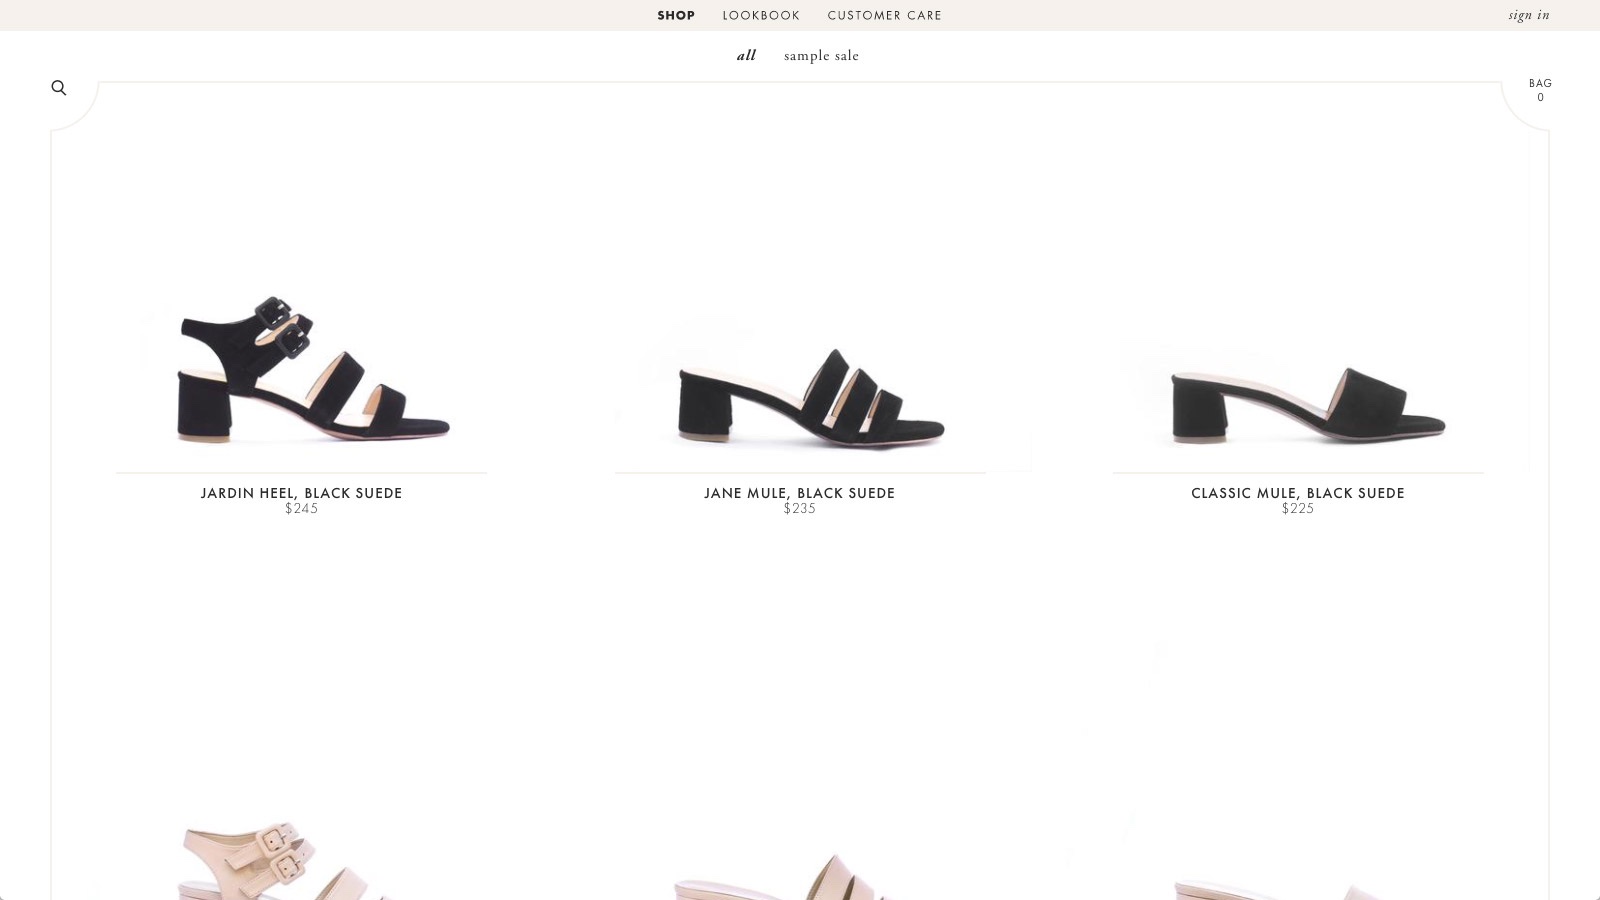This screenshot has height=900, width=1600.
Task: Switch to the sample sale filter
Action: click(821, 56)
